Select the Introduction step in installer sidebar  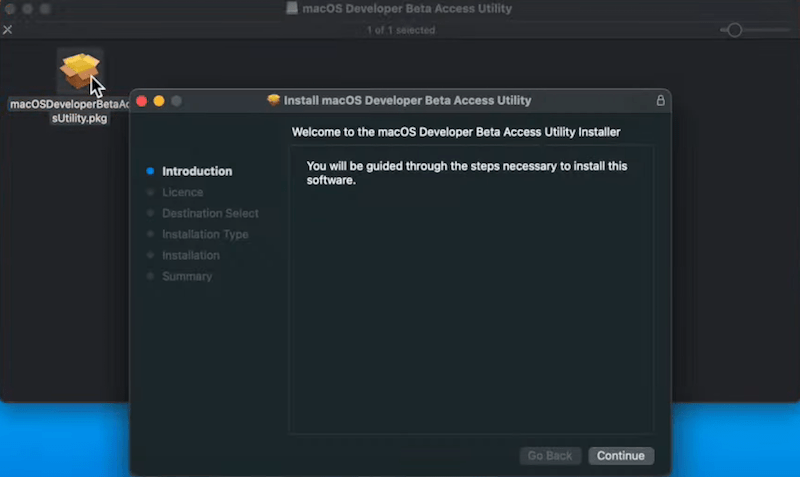pos(197,171)
